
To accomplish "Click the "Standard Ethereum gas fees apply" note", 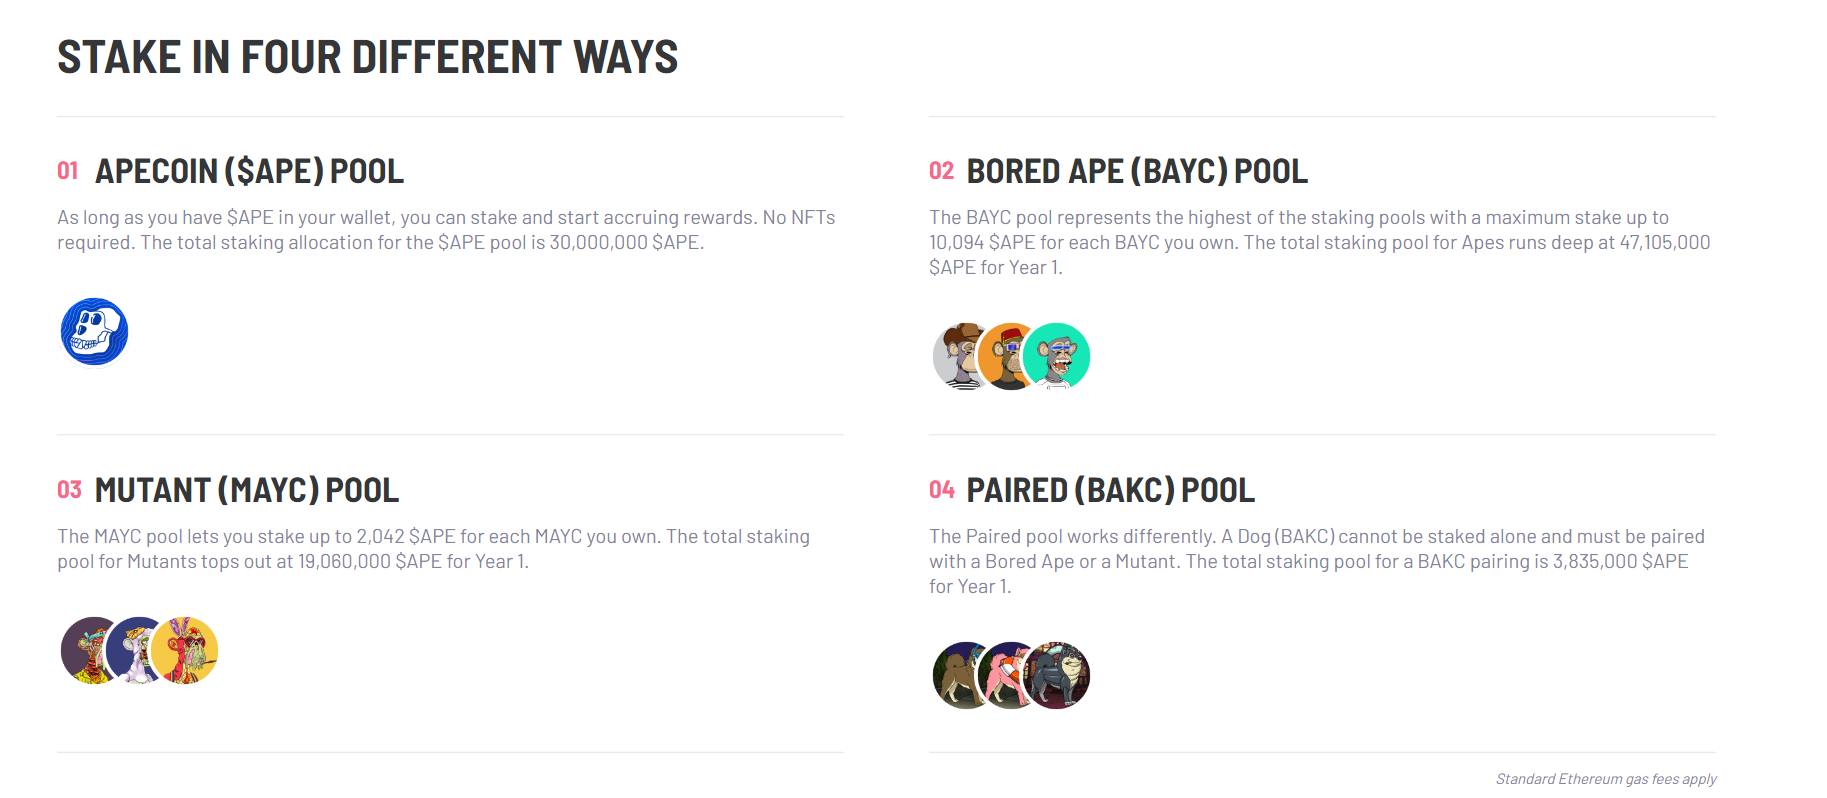I will tap(1605, 779).
